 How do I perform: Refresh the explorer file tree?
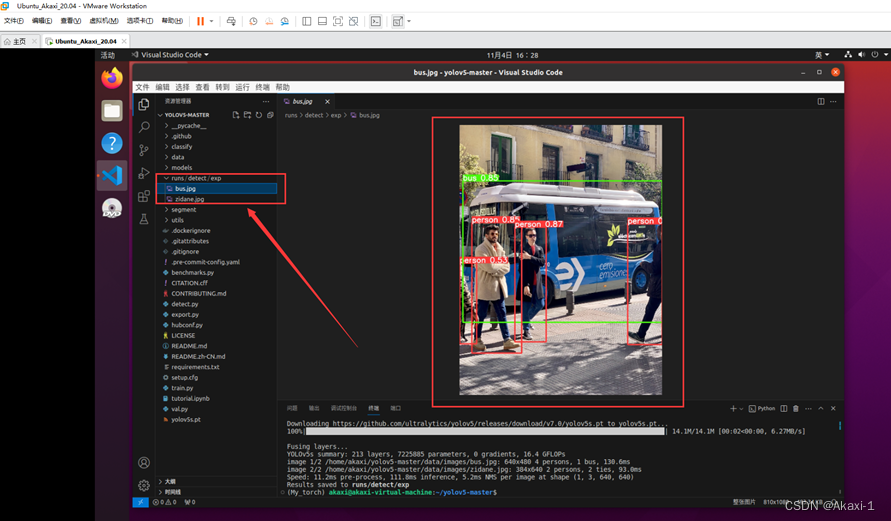pos(259,115)
